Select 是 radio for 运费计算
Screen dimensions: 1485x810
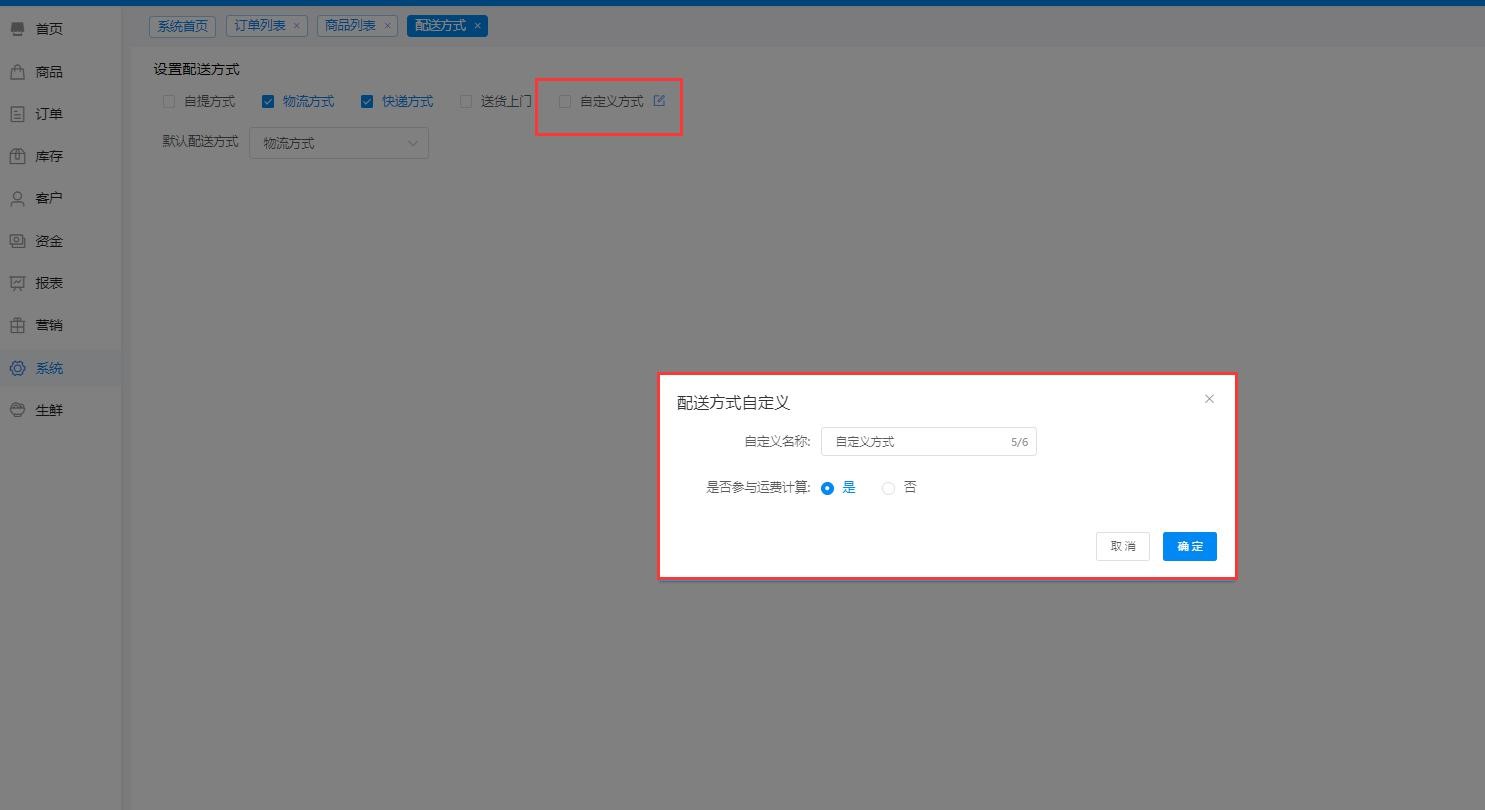827,489
